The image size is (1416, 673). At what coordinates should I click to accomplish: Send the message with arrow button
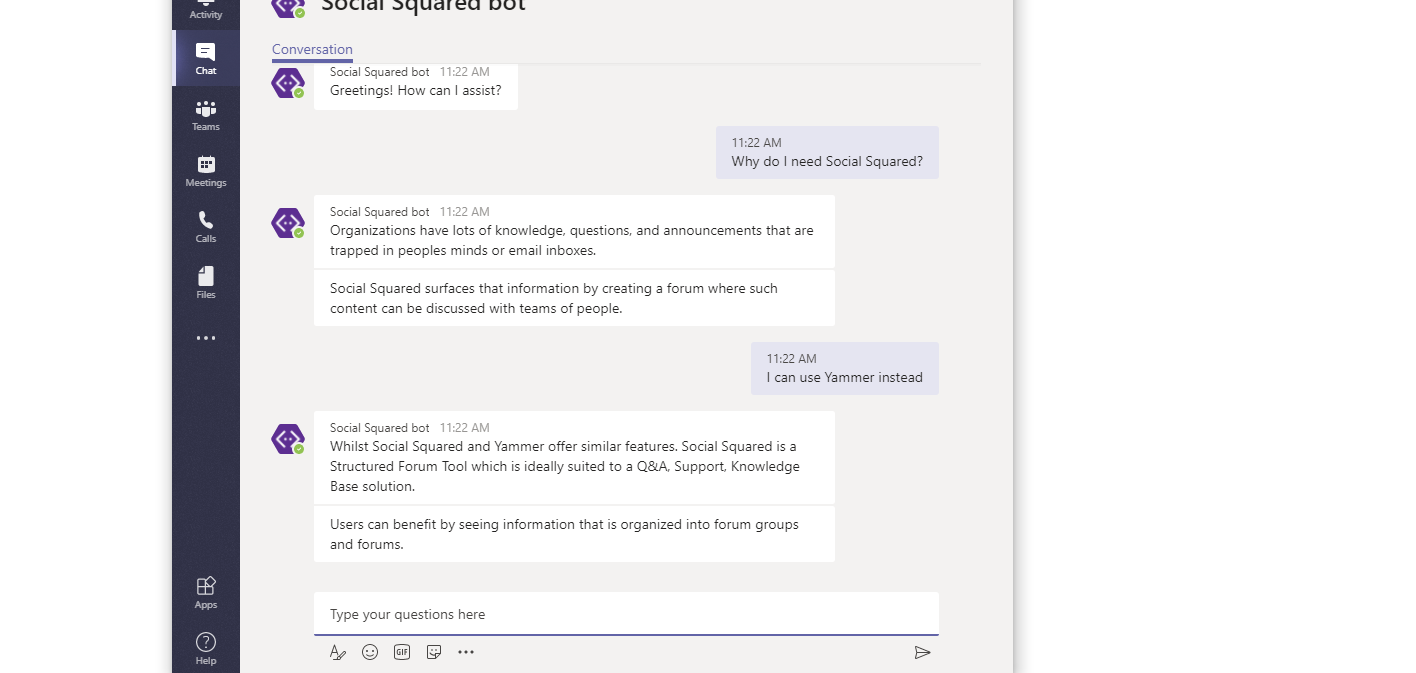(922, 652)
